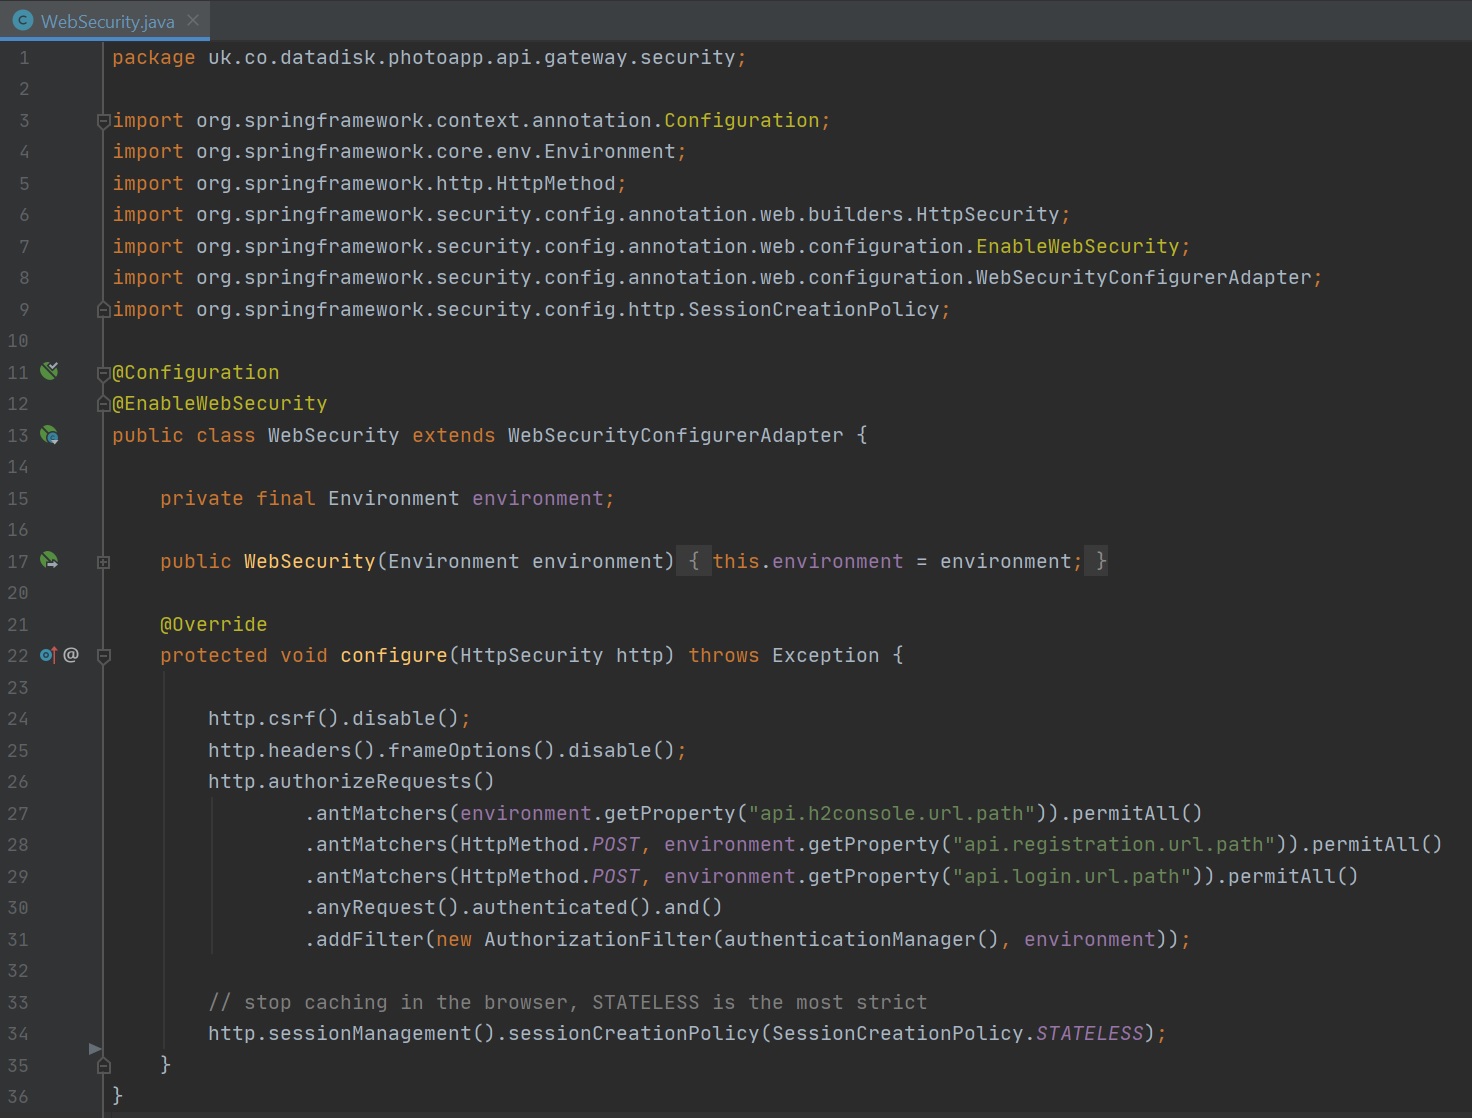Image resolution: width=1472 pixels, height=1118 pixels.
Task: Expand the folded WebSecurity constructor on line 17
Action: click(103, 562)
